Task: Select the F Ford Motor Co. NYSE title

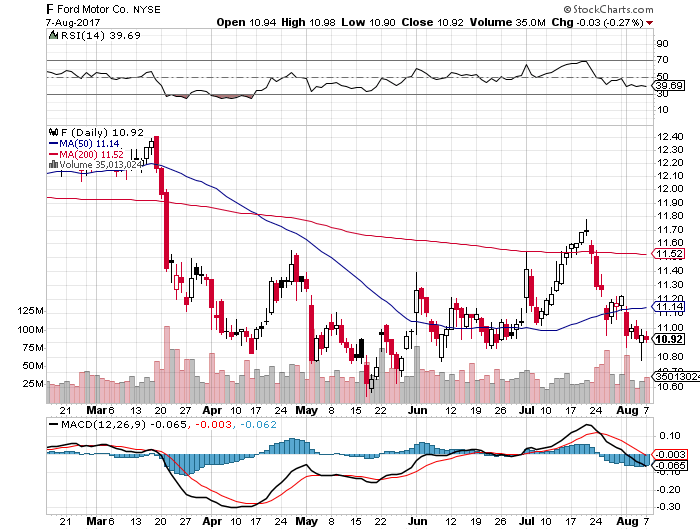Action: coord(103,9)
